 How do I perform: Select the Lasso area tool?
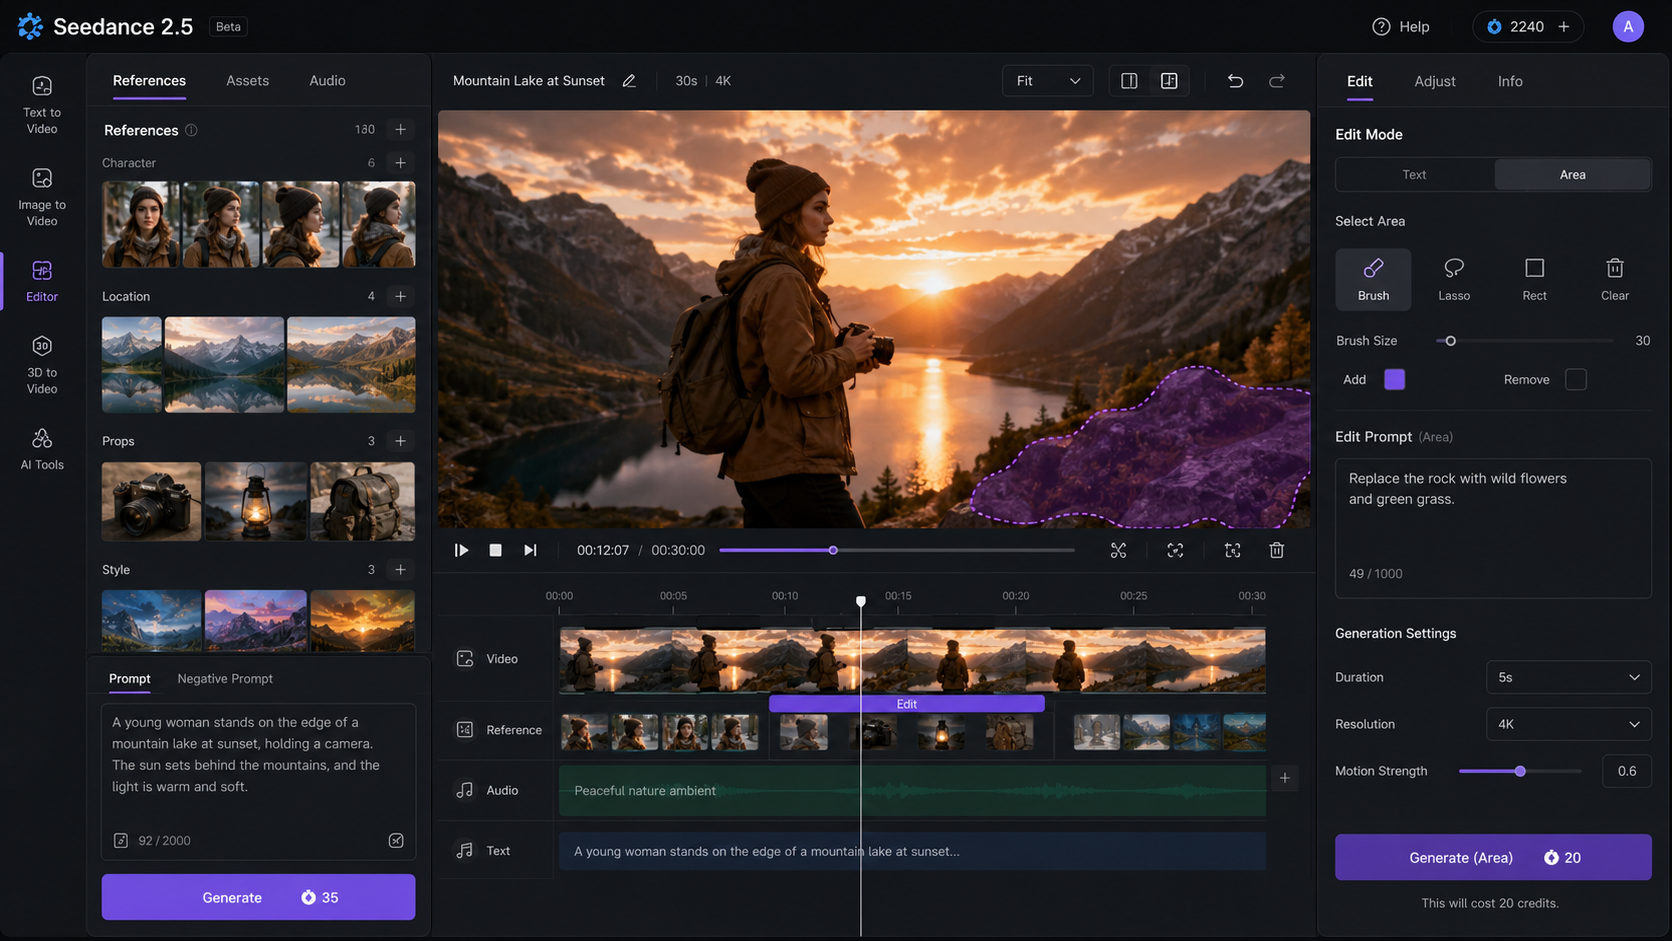pyautogui.click(x=1453, y=279)
